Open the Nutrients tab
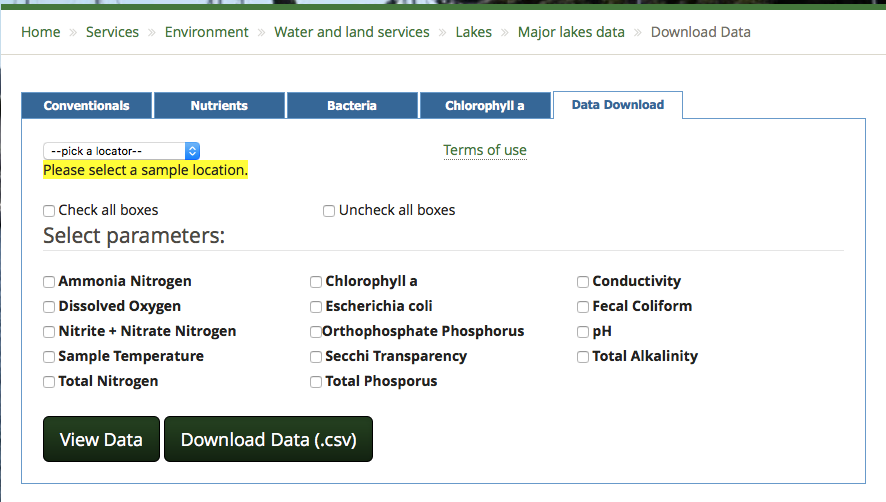 click(219, 105)
